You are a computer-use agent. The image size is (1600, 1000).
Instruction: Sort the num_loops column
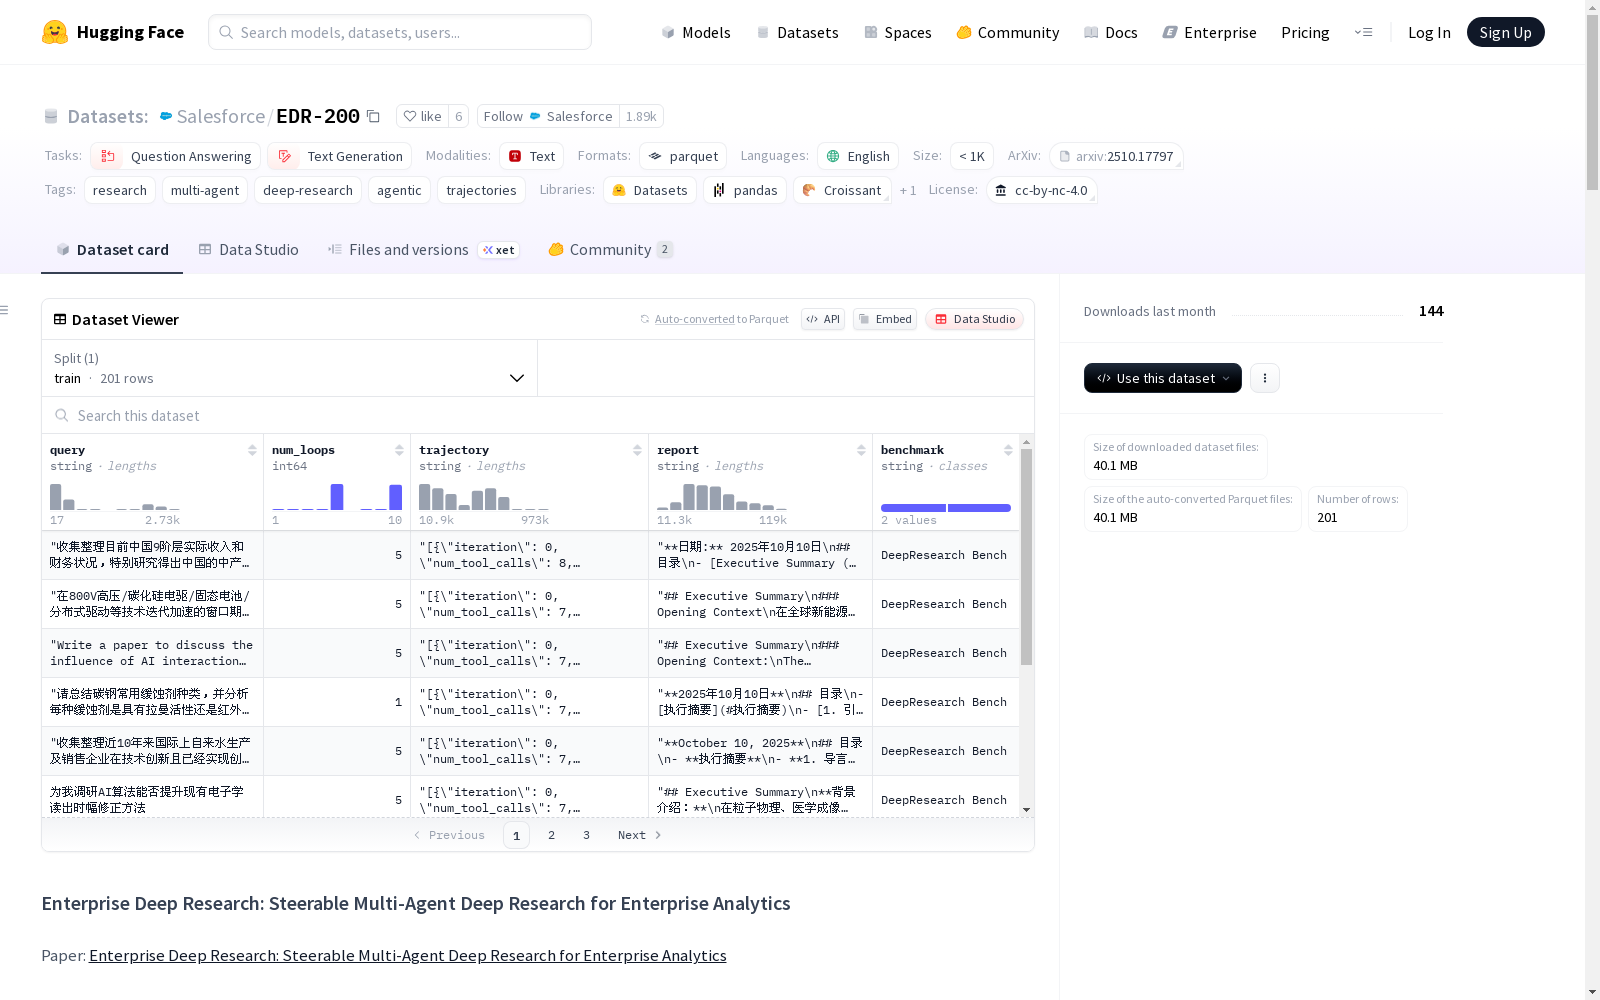click(399, 450)
